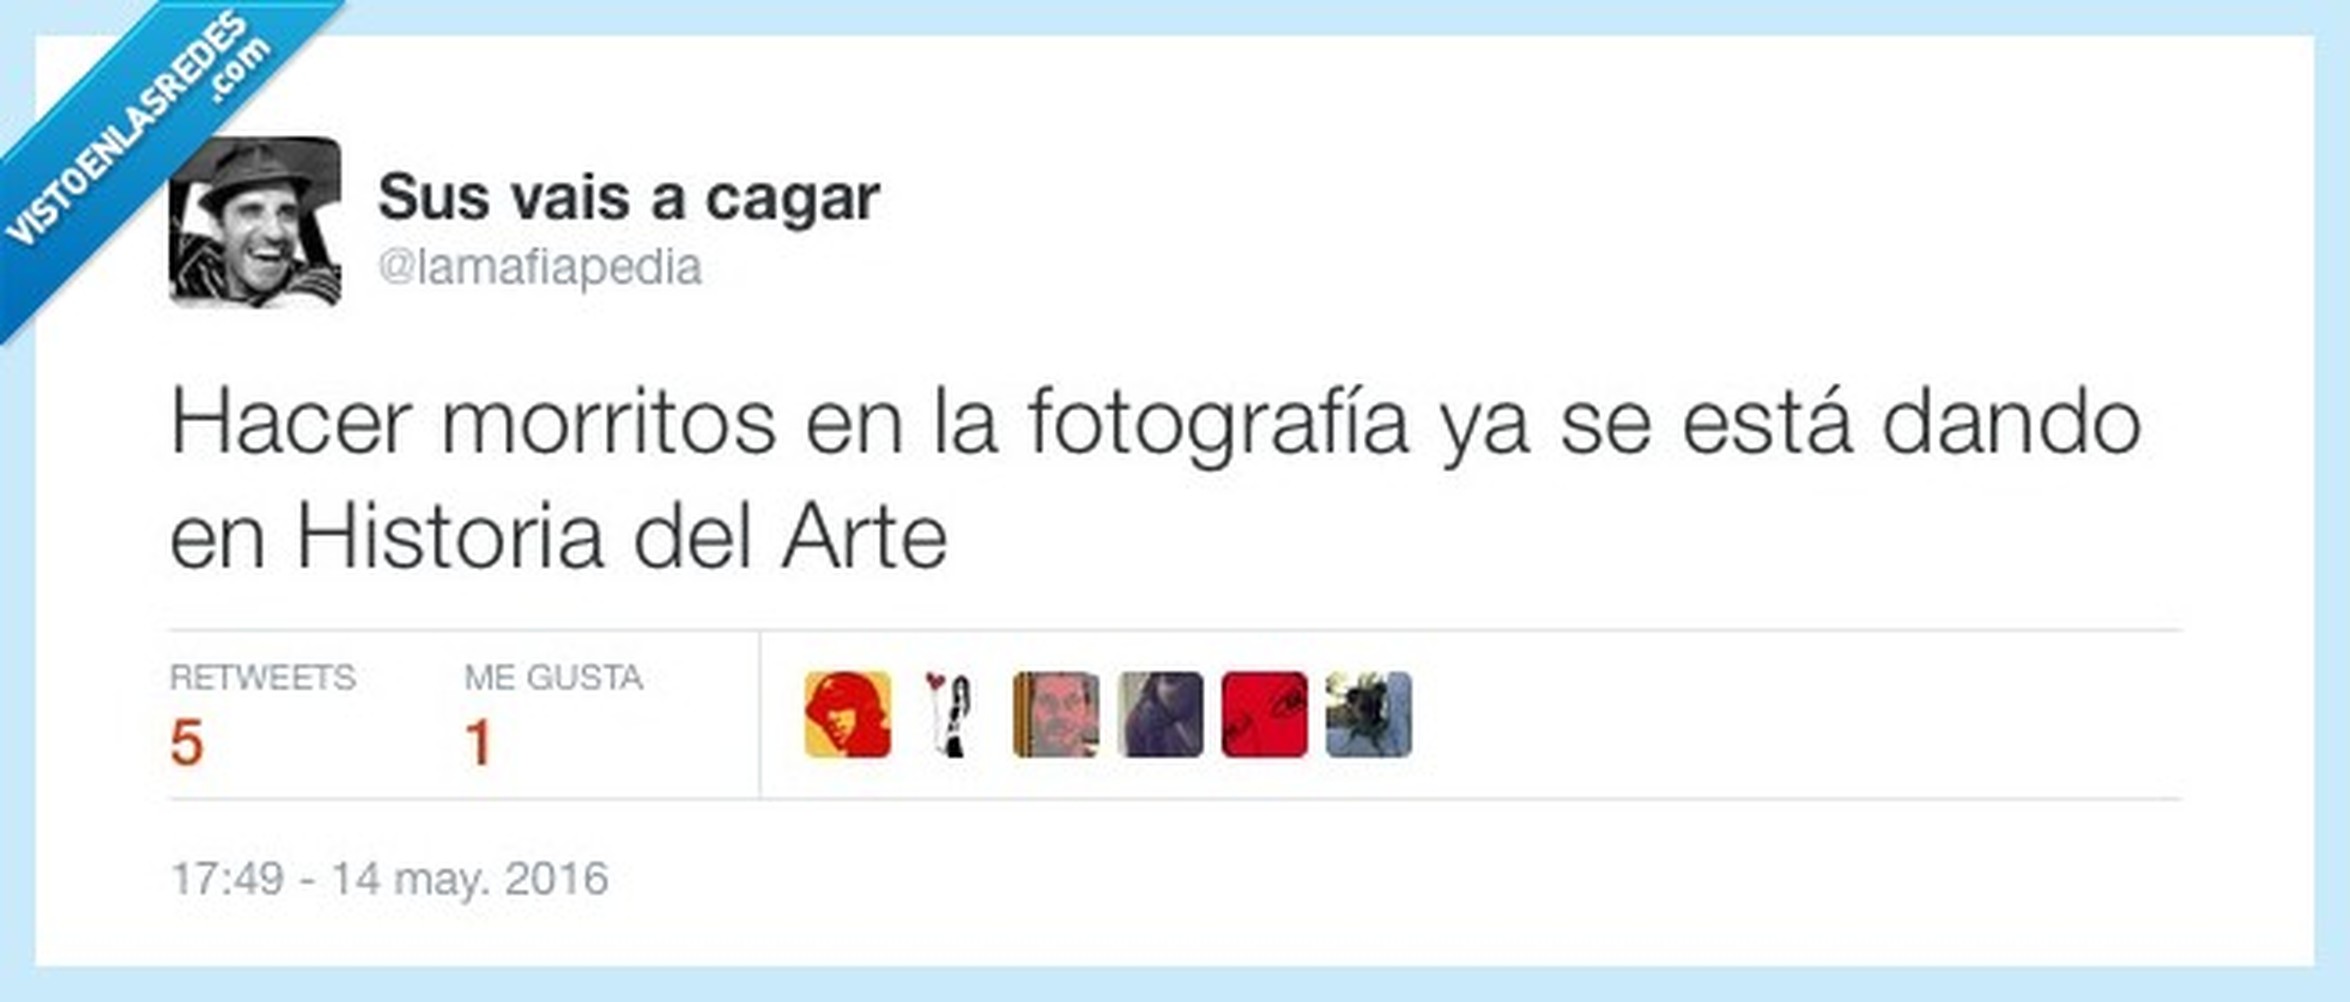Click the RETWEETS label
2350x1002 pixels.
262,677
